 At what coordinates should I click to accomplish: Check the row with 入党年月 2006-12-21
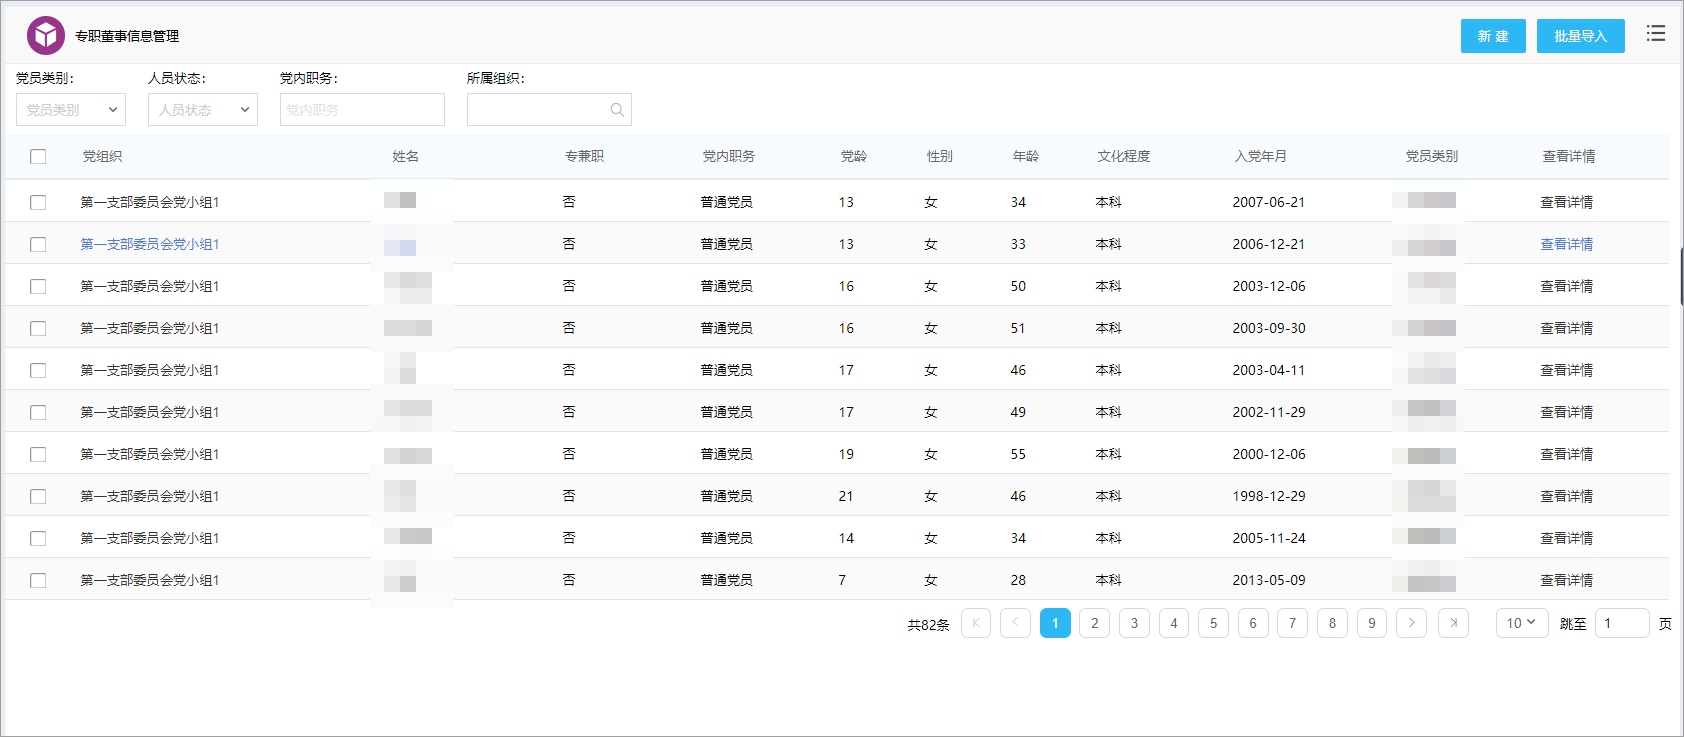pyautogui.click(x=38, y=244)
